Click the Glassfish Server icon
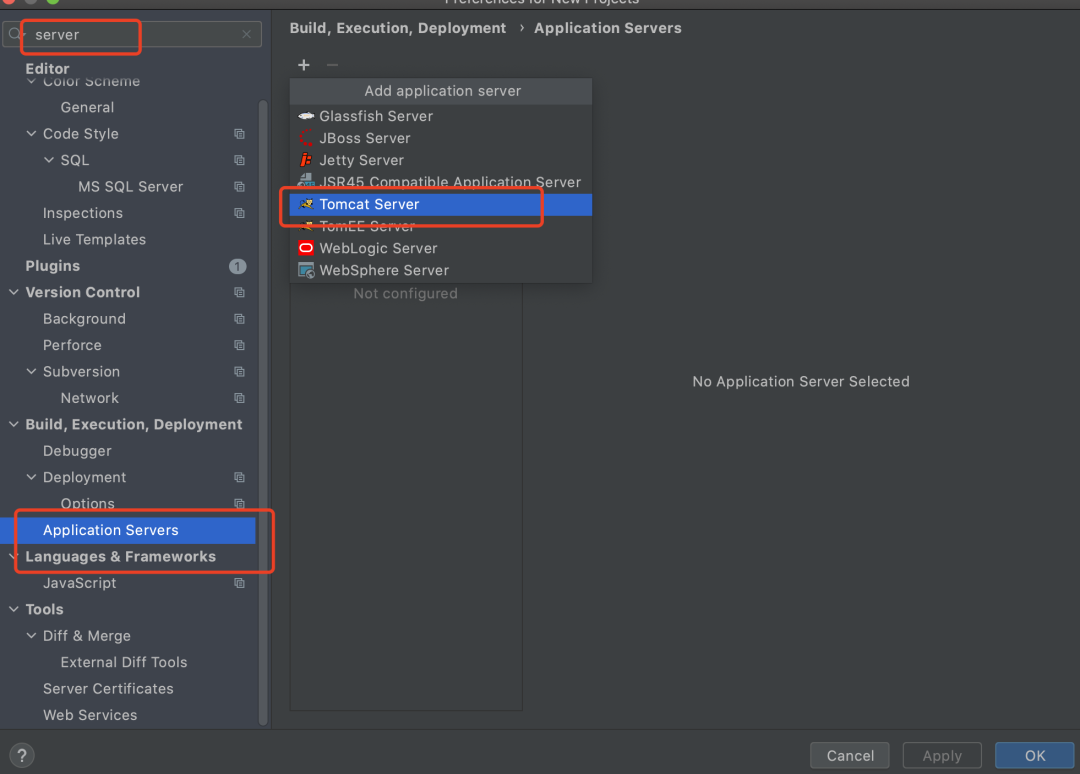The width and height of the screenshot is (1080, 774). [306, 116]
